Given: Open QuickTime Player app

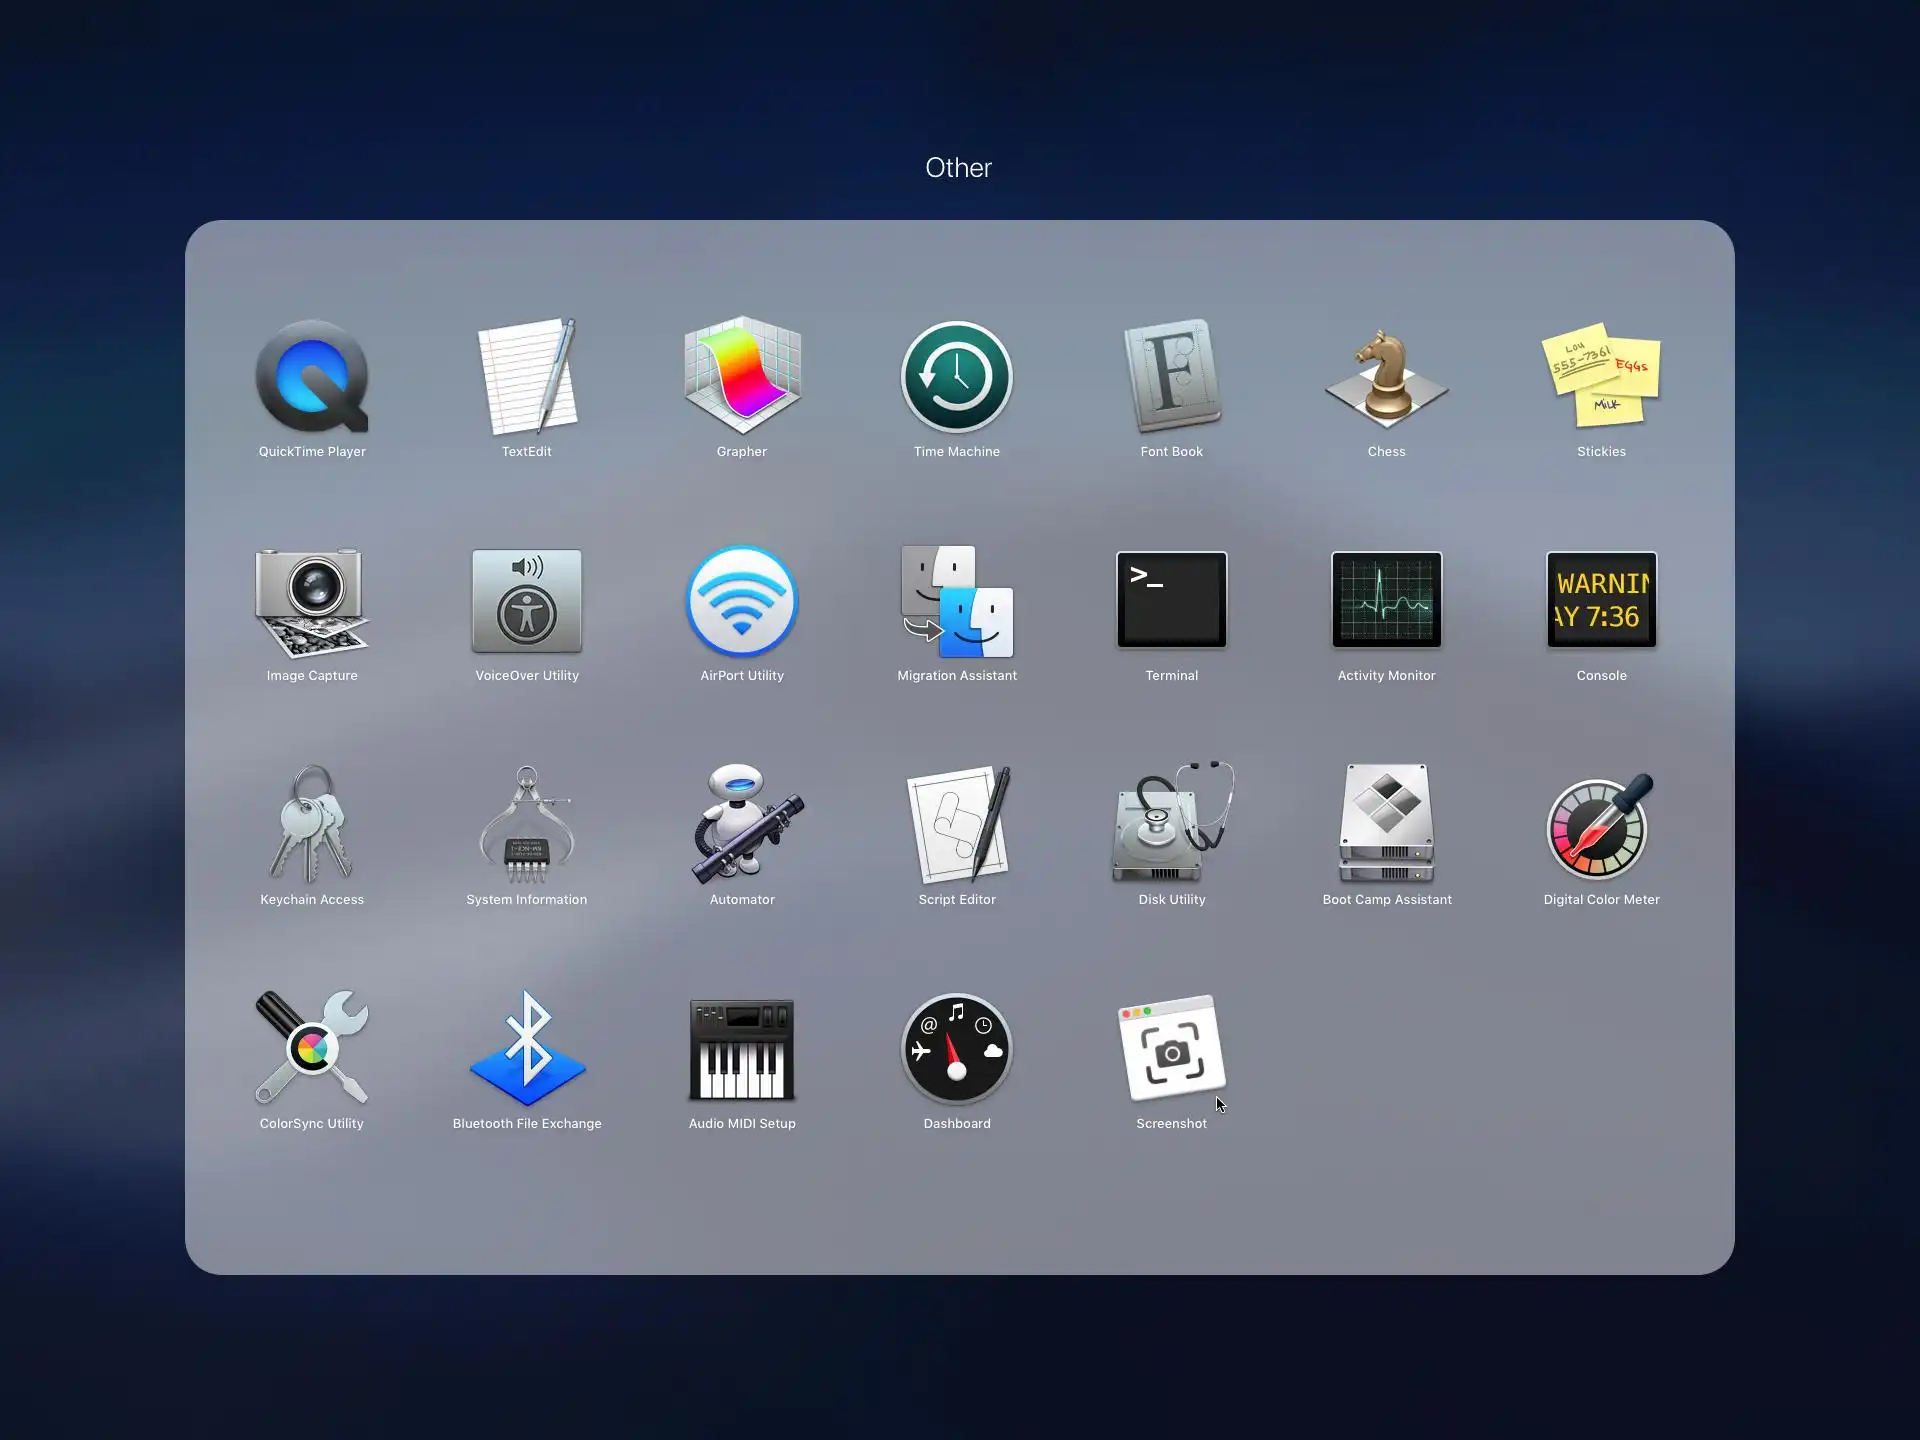Looking at the screenshot, I should click(312, 378).
